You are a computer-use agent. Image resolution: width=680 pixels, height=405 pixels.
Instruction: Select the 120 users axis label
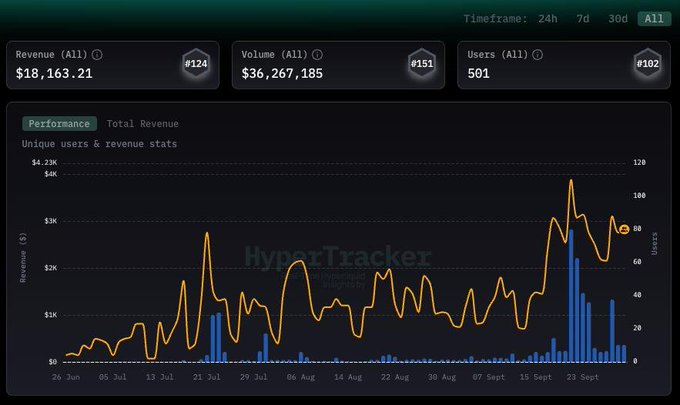pos(639,163)
